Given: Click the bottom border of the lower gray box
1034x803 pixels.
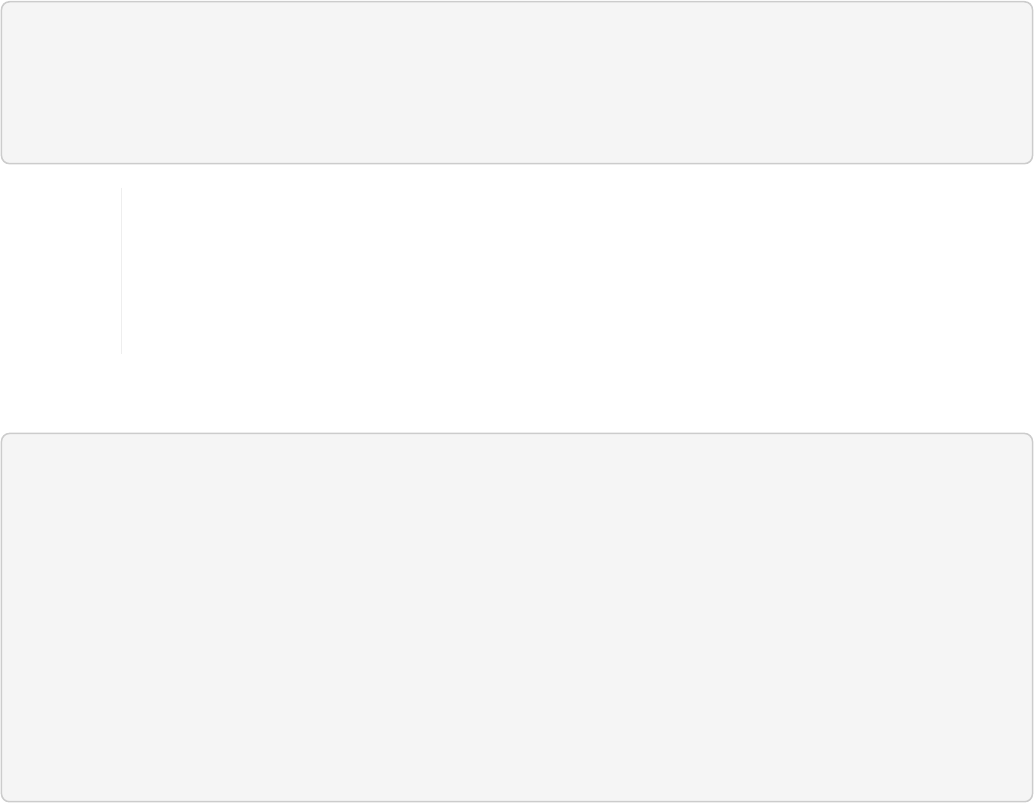Looking at the screenshot, I should pyautogui.click(x=517, y=801).
